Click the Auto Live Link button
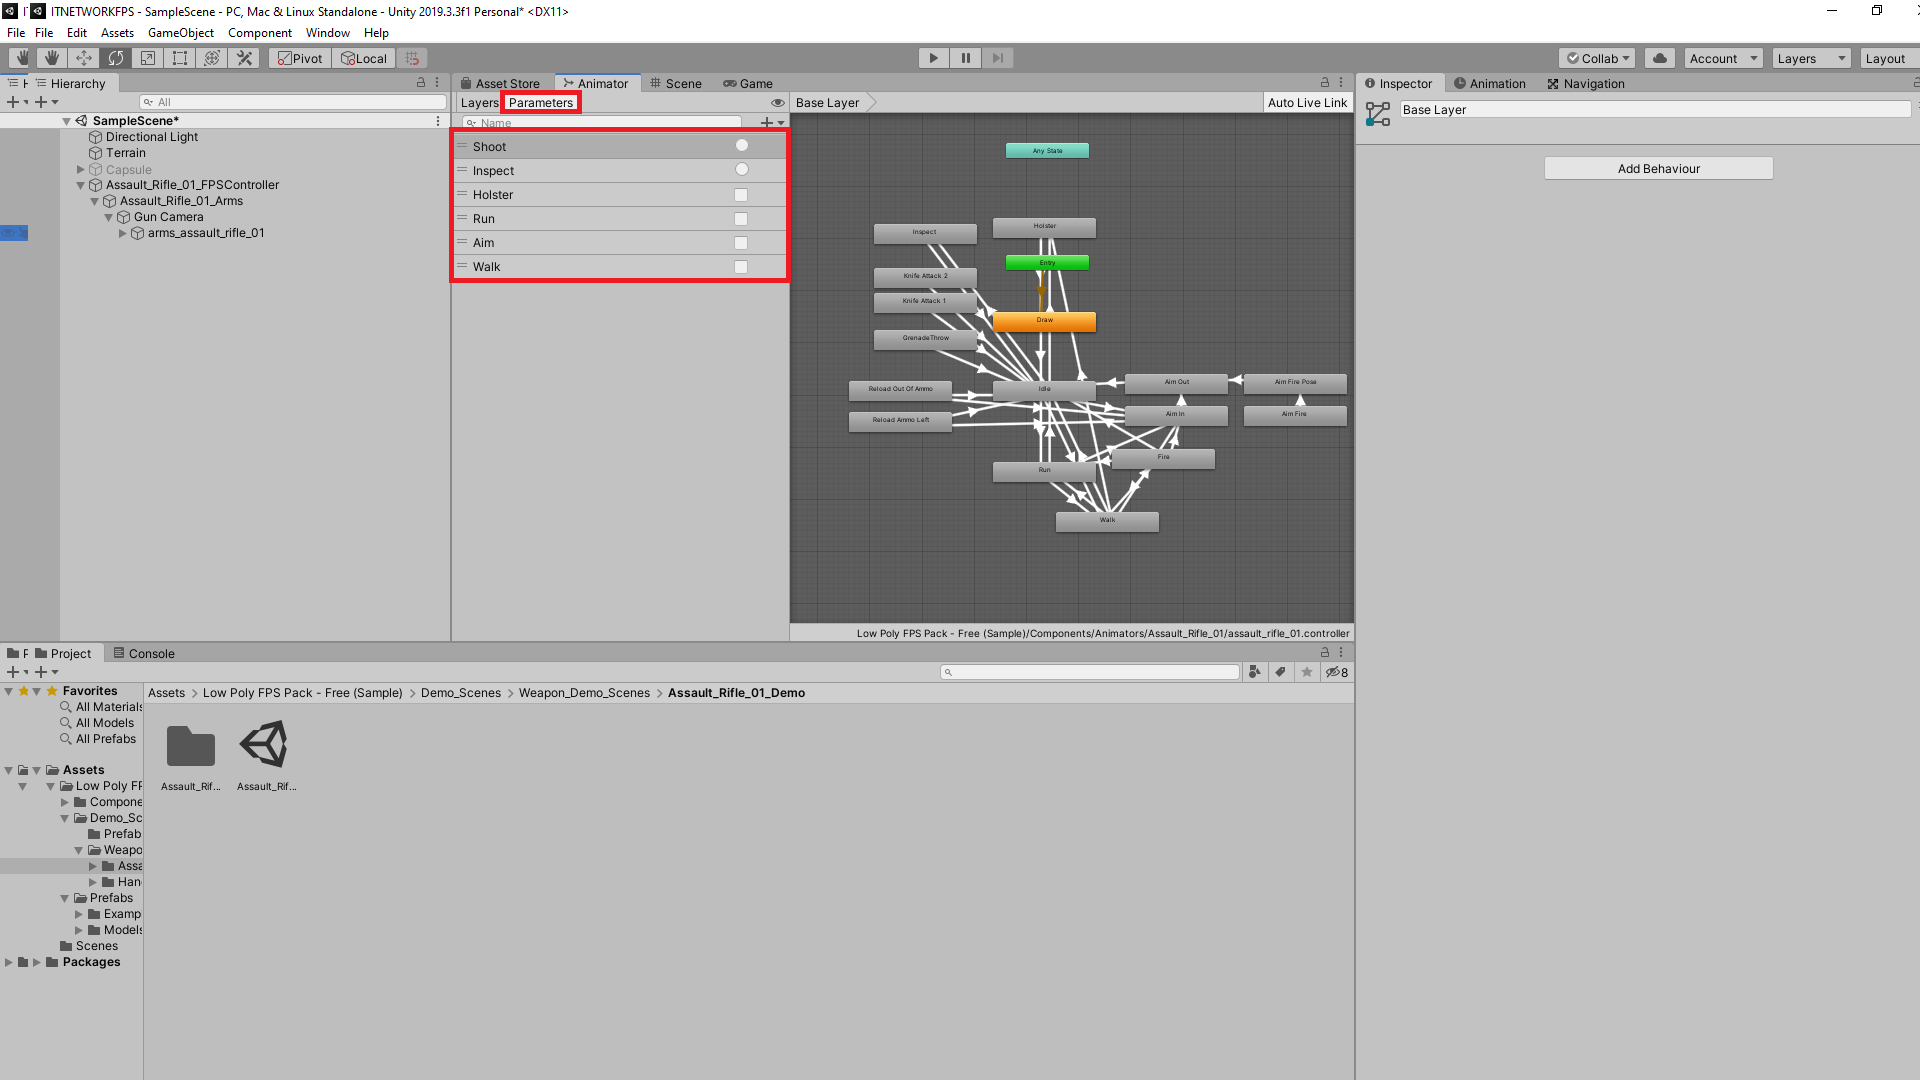Image resolution: width=1920 pixels, height=1080 pixels. pyautogui.click(x=1307, y=102)
